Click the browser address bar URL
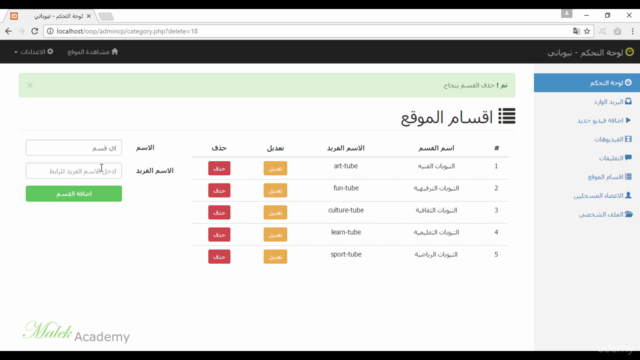The height and width of the screenshot is (360, 640). [x=127, y=31]
